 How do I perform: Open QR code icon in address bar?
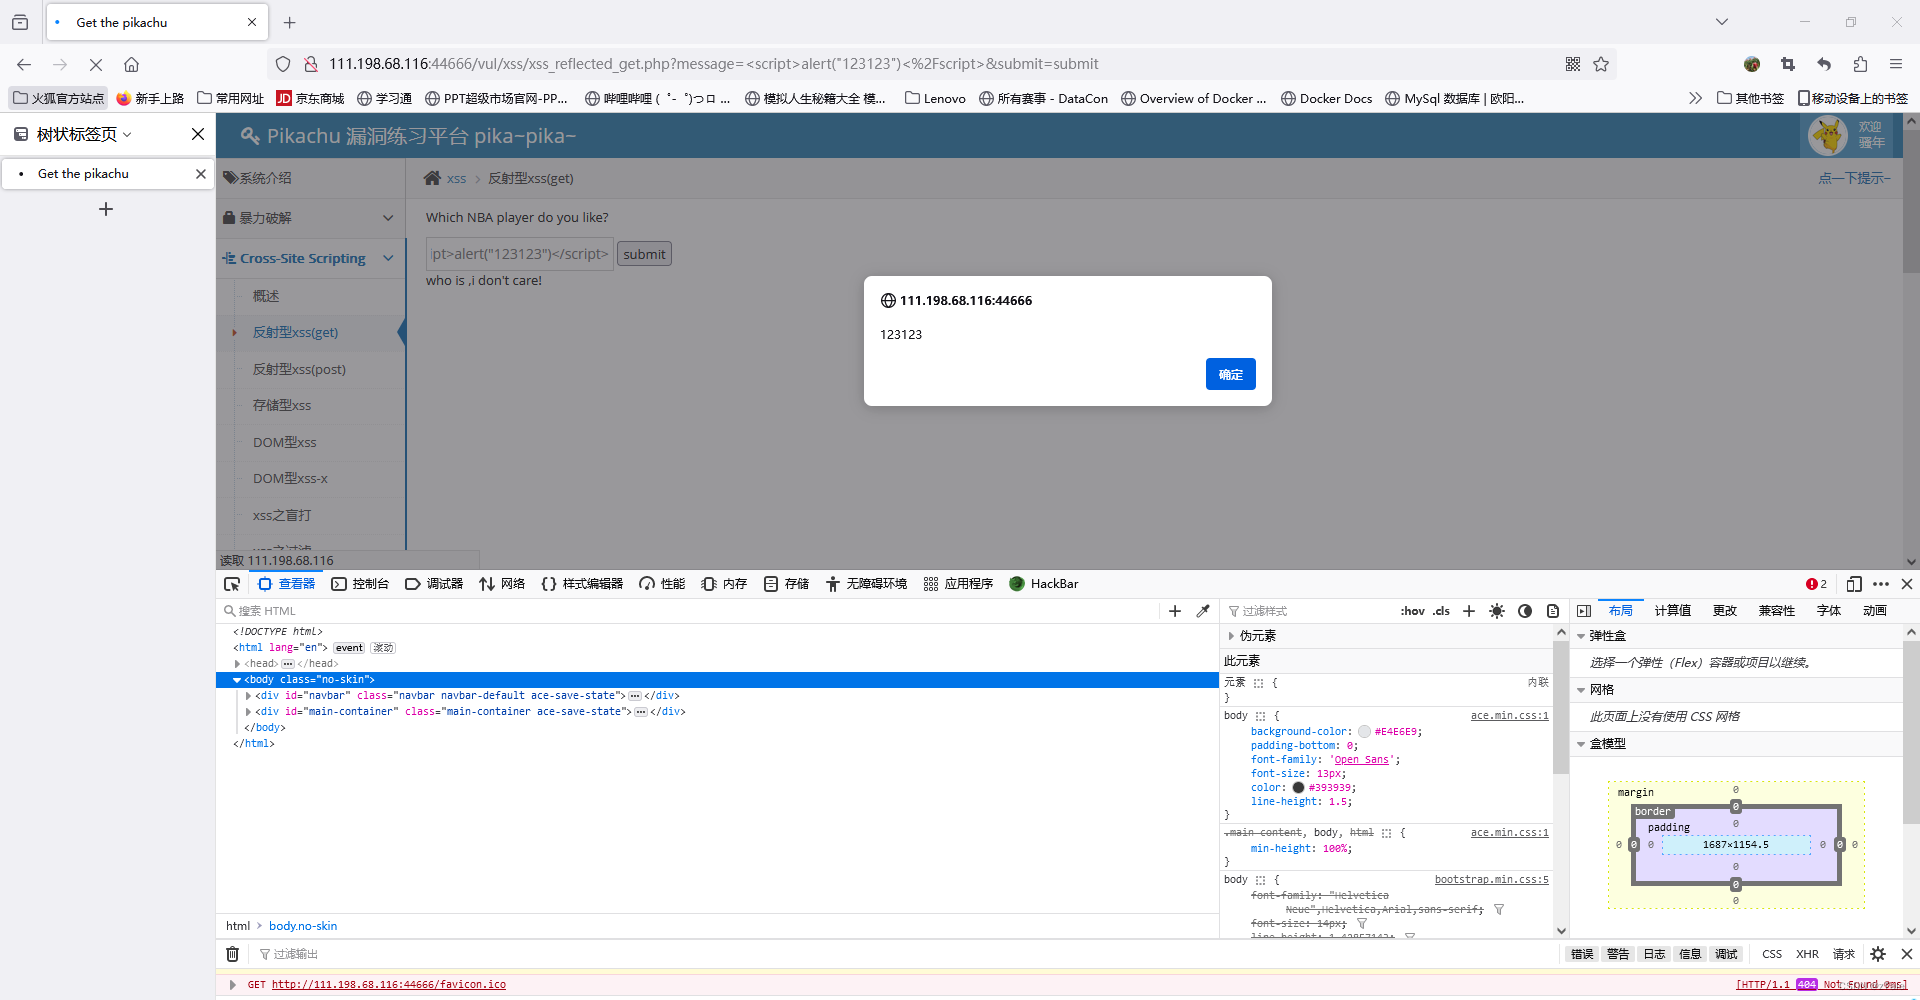[x=1573, y=64]
